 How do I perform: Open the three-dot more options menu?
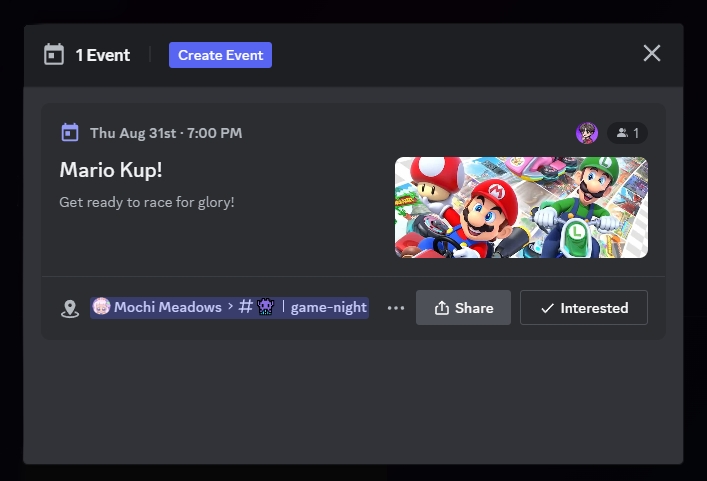pyautogui.click(x=396, y=308)
